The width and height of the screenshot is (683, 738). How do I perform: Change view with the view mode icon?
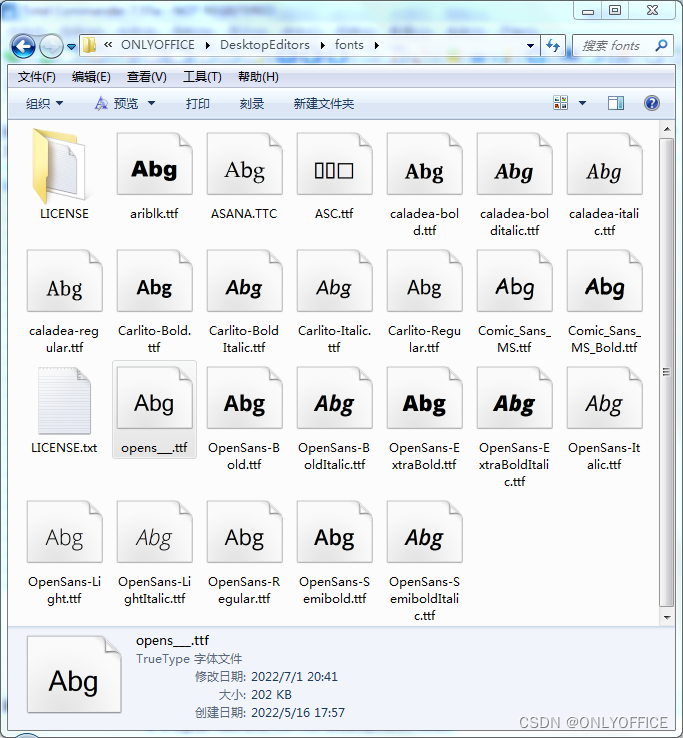tap(561, 103)
